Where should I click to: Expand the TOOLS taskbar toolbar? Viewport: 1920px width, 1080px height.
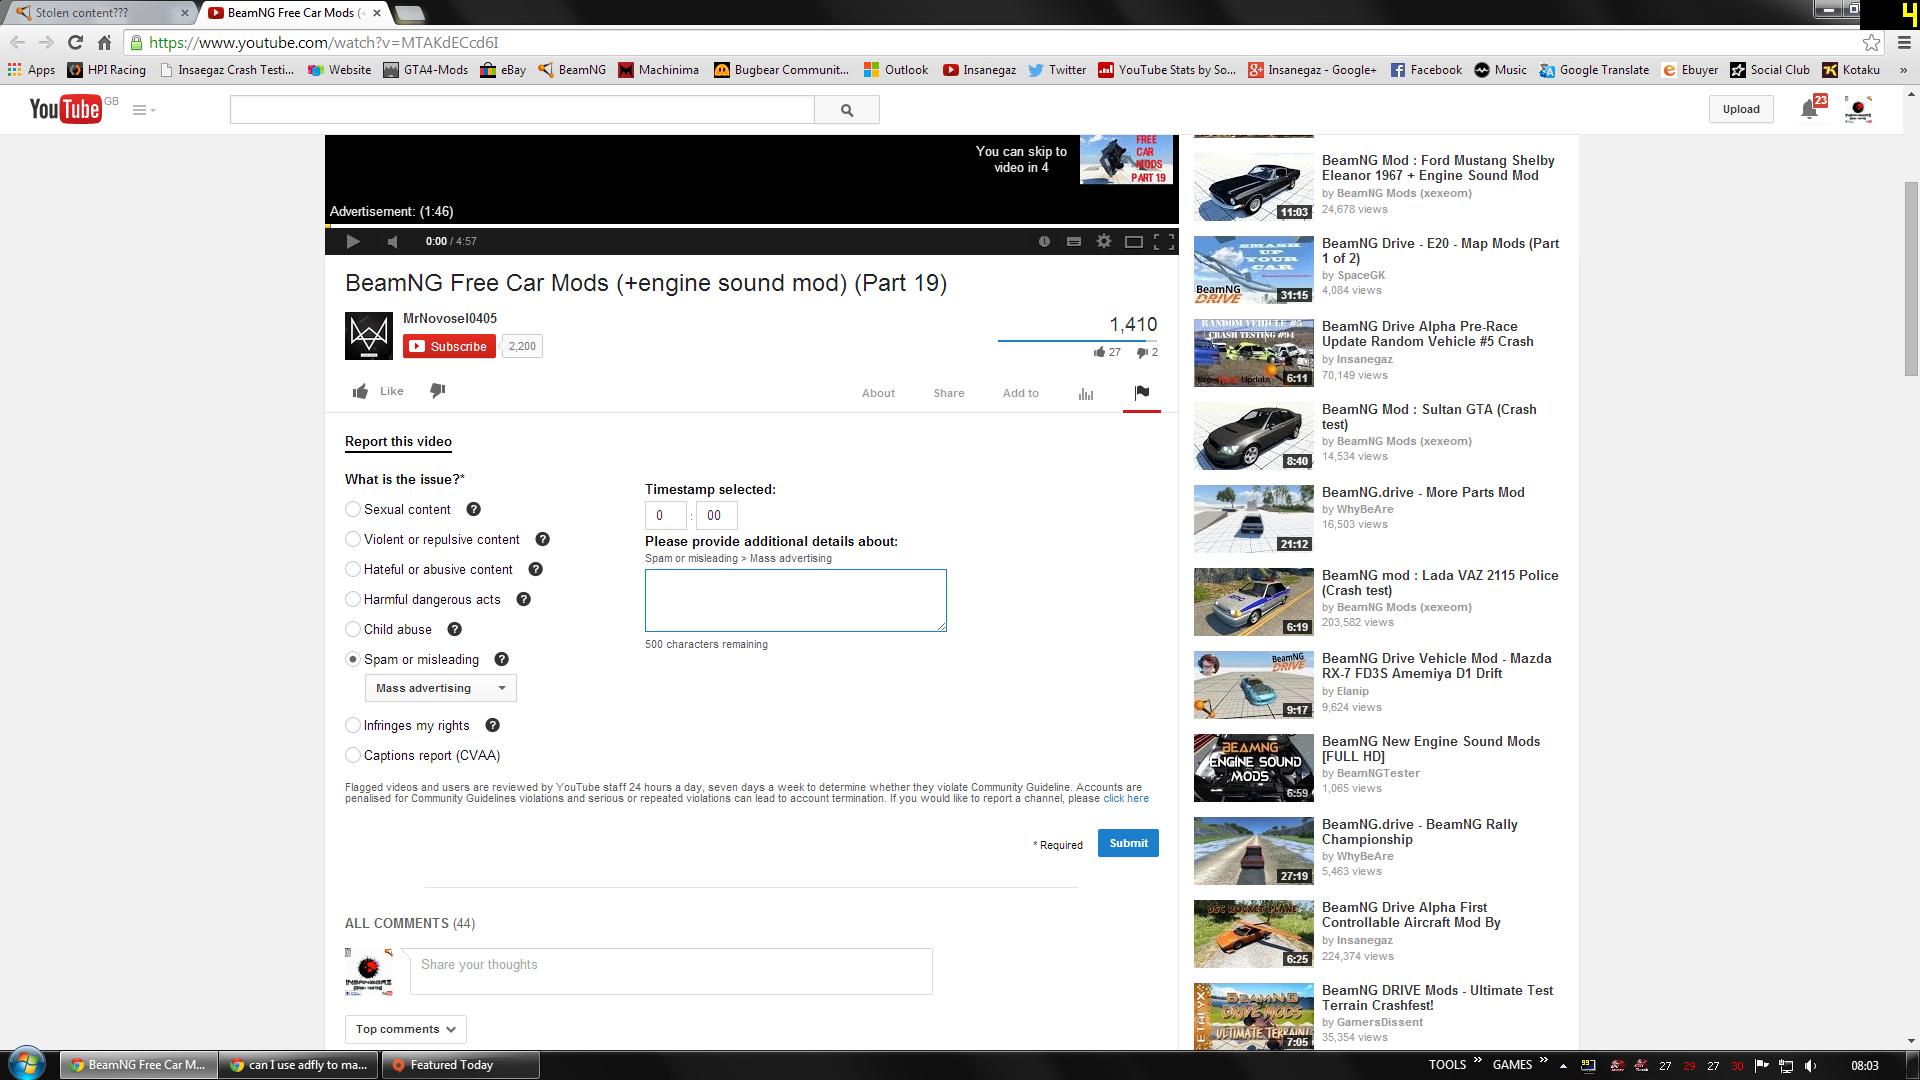point(1475,1062)
